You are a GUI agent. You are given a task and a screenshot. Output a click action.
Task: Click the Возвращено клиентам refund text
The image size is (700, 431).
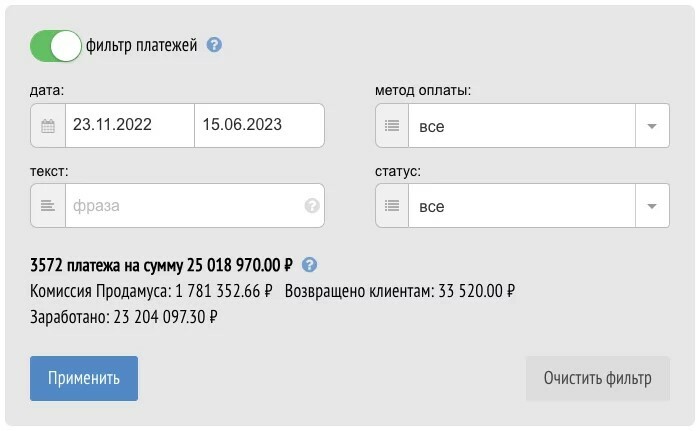[x=400, y=292]
